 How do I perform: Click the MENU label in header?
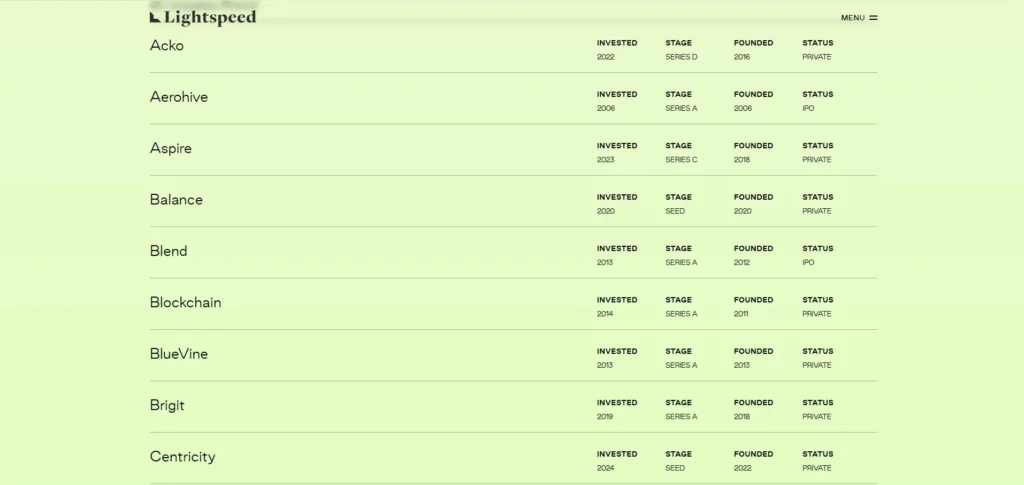(852, 18)
